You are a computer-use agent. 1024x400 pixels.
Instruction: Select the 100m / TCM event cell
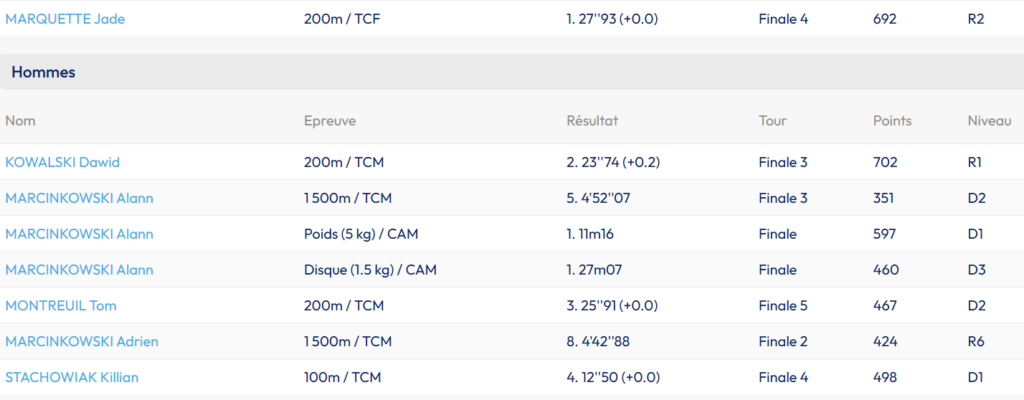pyautogui.click(x=342, y=378)
